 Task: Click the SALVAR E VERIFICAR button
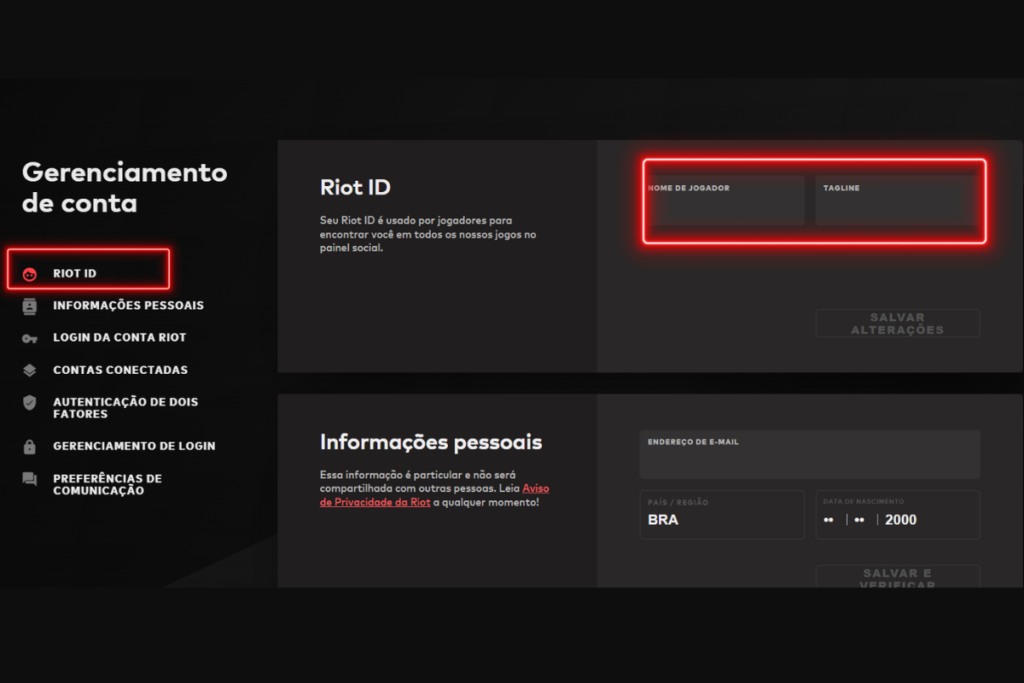(x=898, y=577)
